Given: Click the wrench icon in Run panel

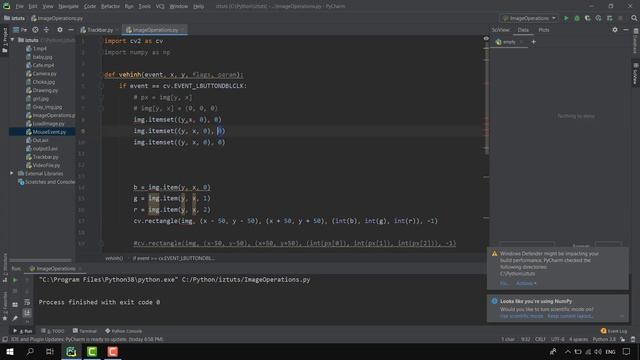Looking at the screenshot, I should (15, 318).
